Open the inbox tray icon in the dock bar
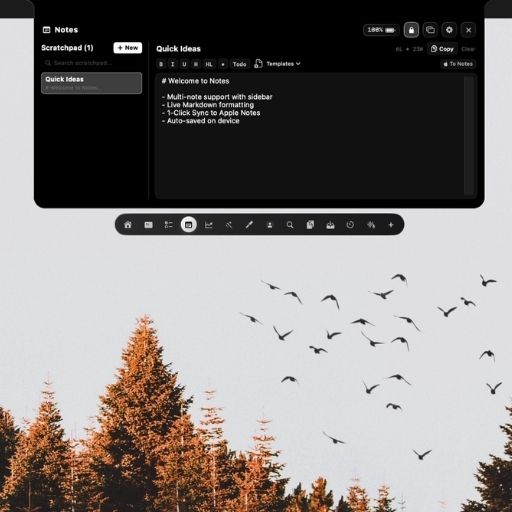The width and height of the screenshot is (512, 512). point(330,225)
